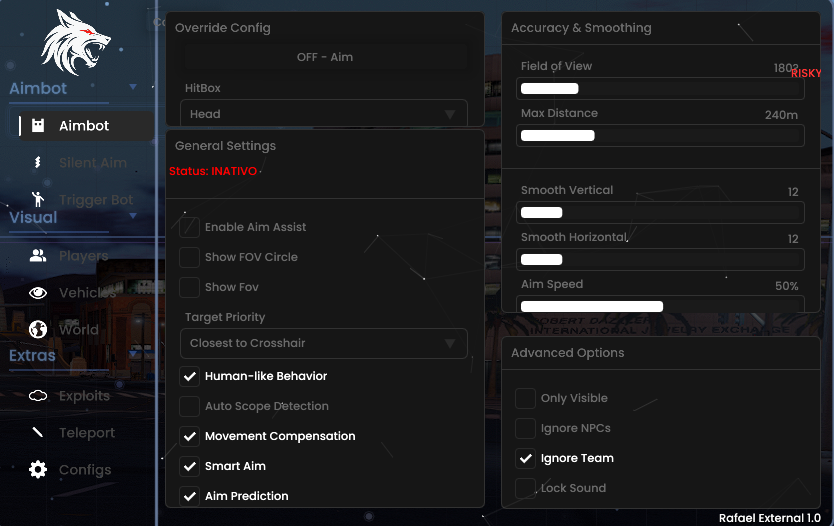Screen dimensions: 834x526
Task: Enable the Only Visible checkbox
Action: click(x=525, y=398)
